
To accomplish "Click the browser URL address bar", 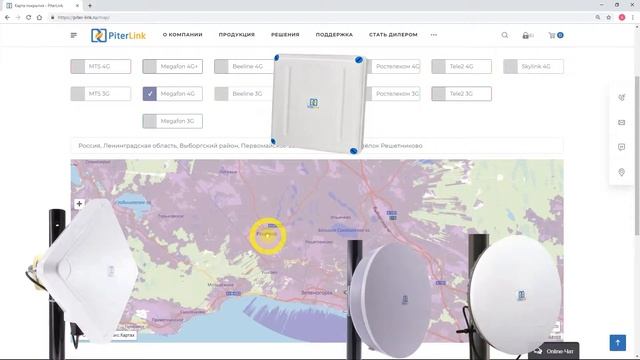I will [318, 18].
